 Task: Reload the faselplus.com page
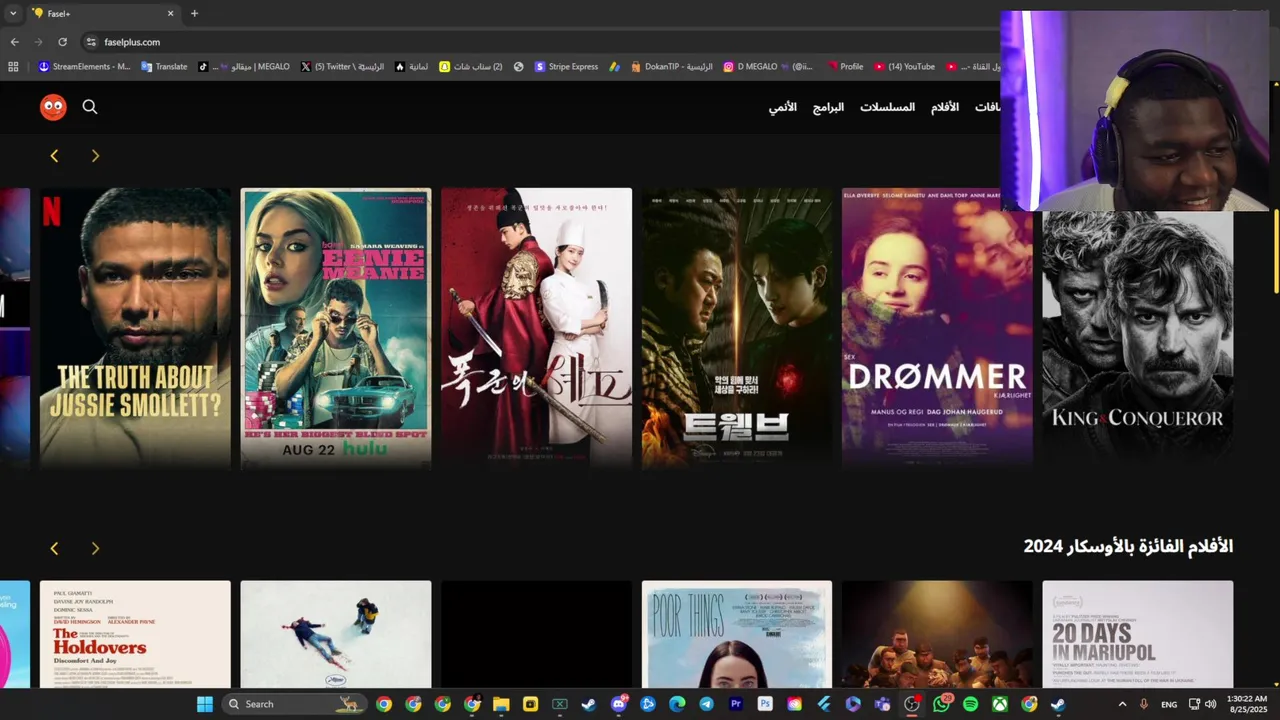(62, 42)
